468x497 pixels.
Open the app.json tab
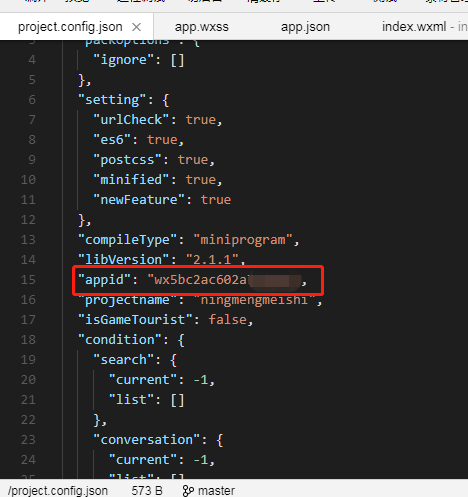305,27
